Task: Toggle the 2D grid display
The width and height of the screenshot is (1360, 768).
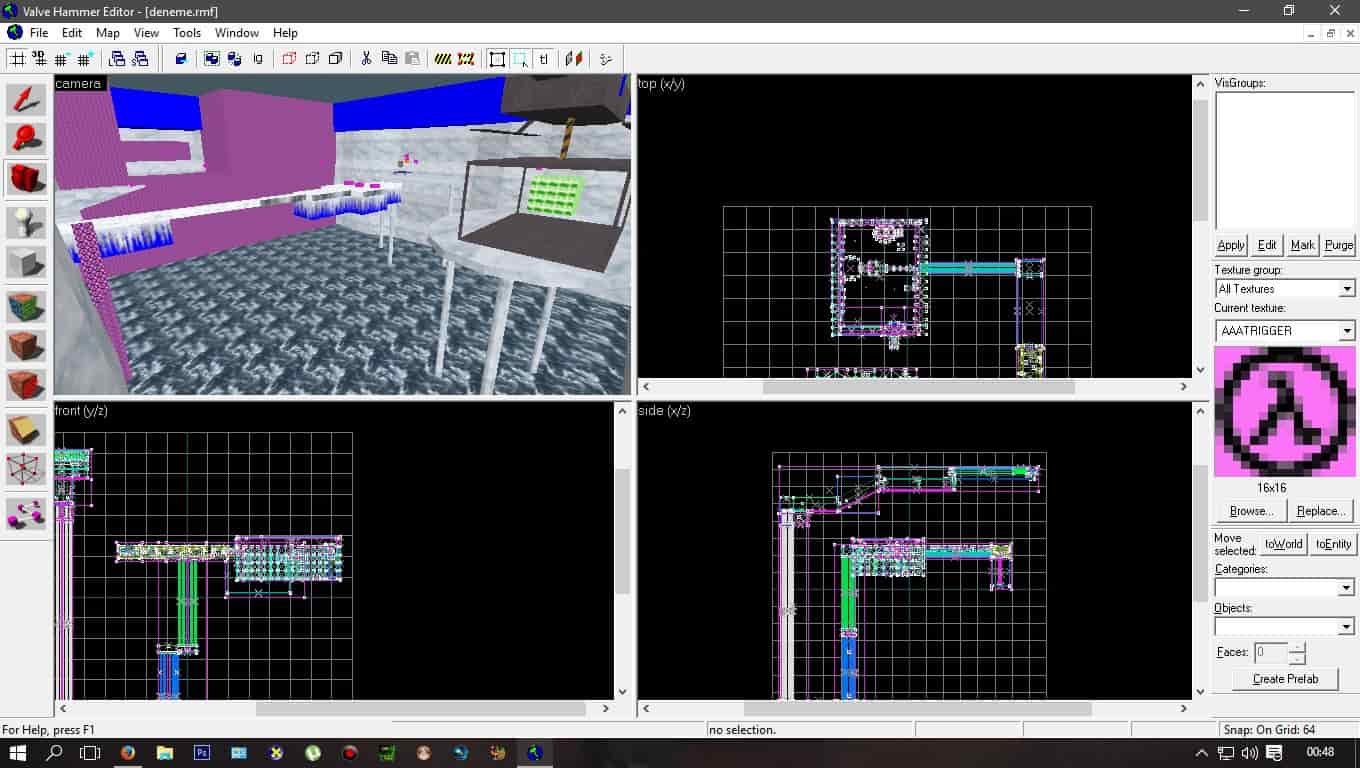Action: pos(17,59)
